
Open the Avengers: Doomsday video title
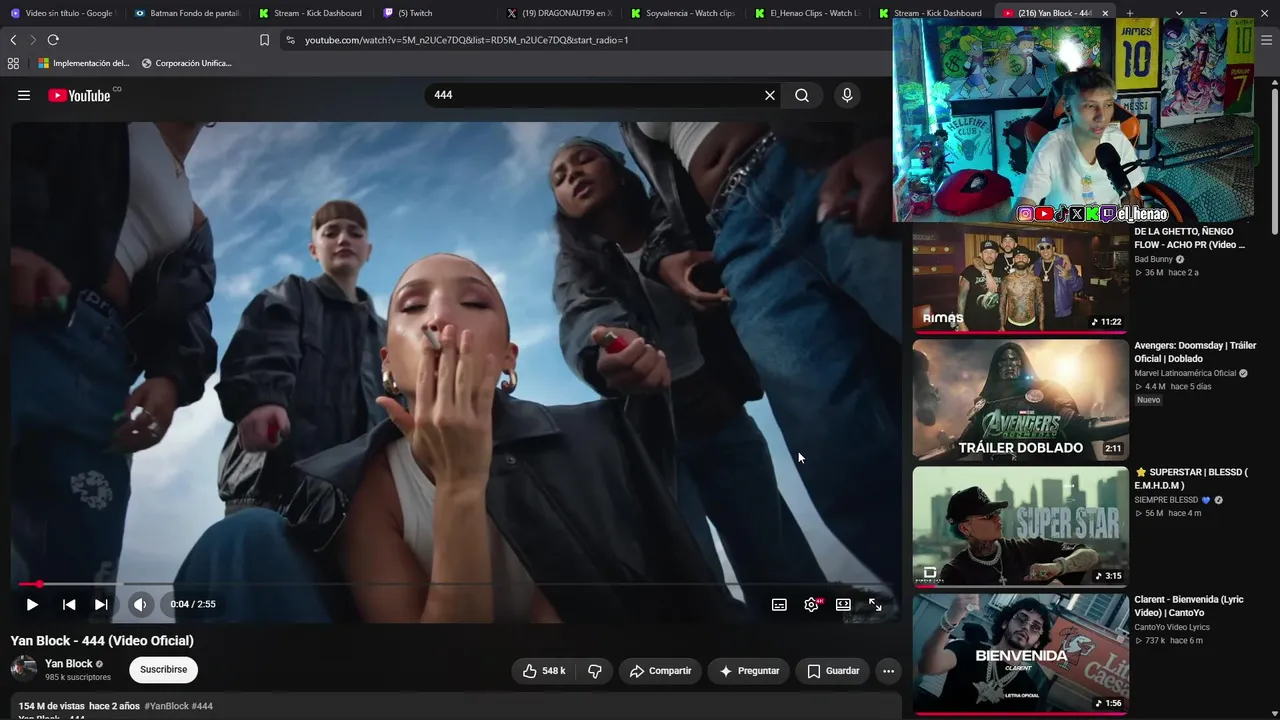pyautogui.click(x=1195, y=352)
